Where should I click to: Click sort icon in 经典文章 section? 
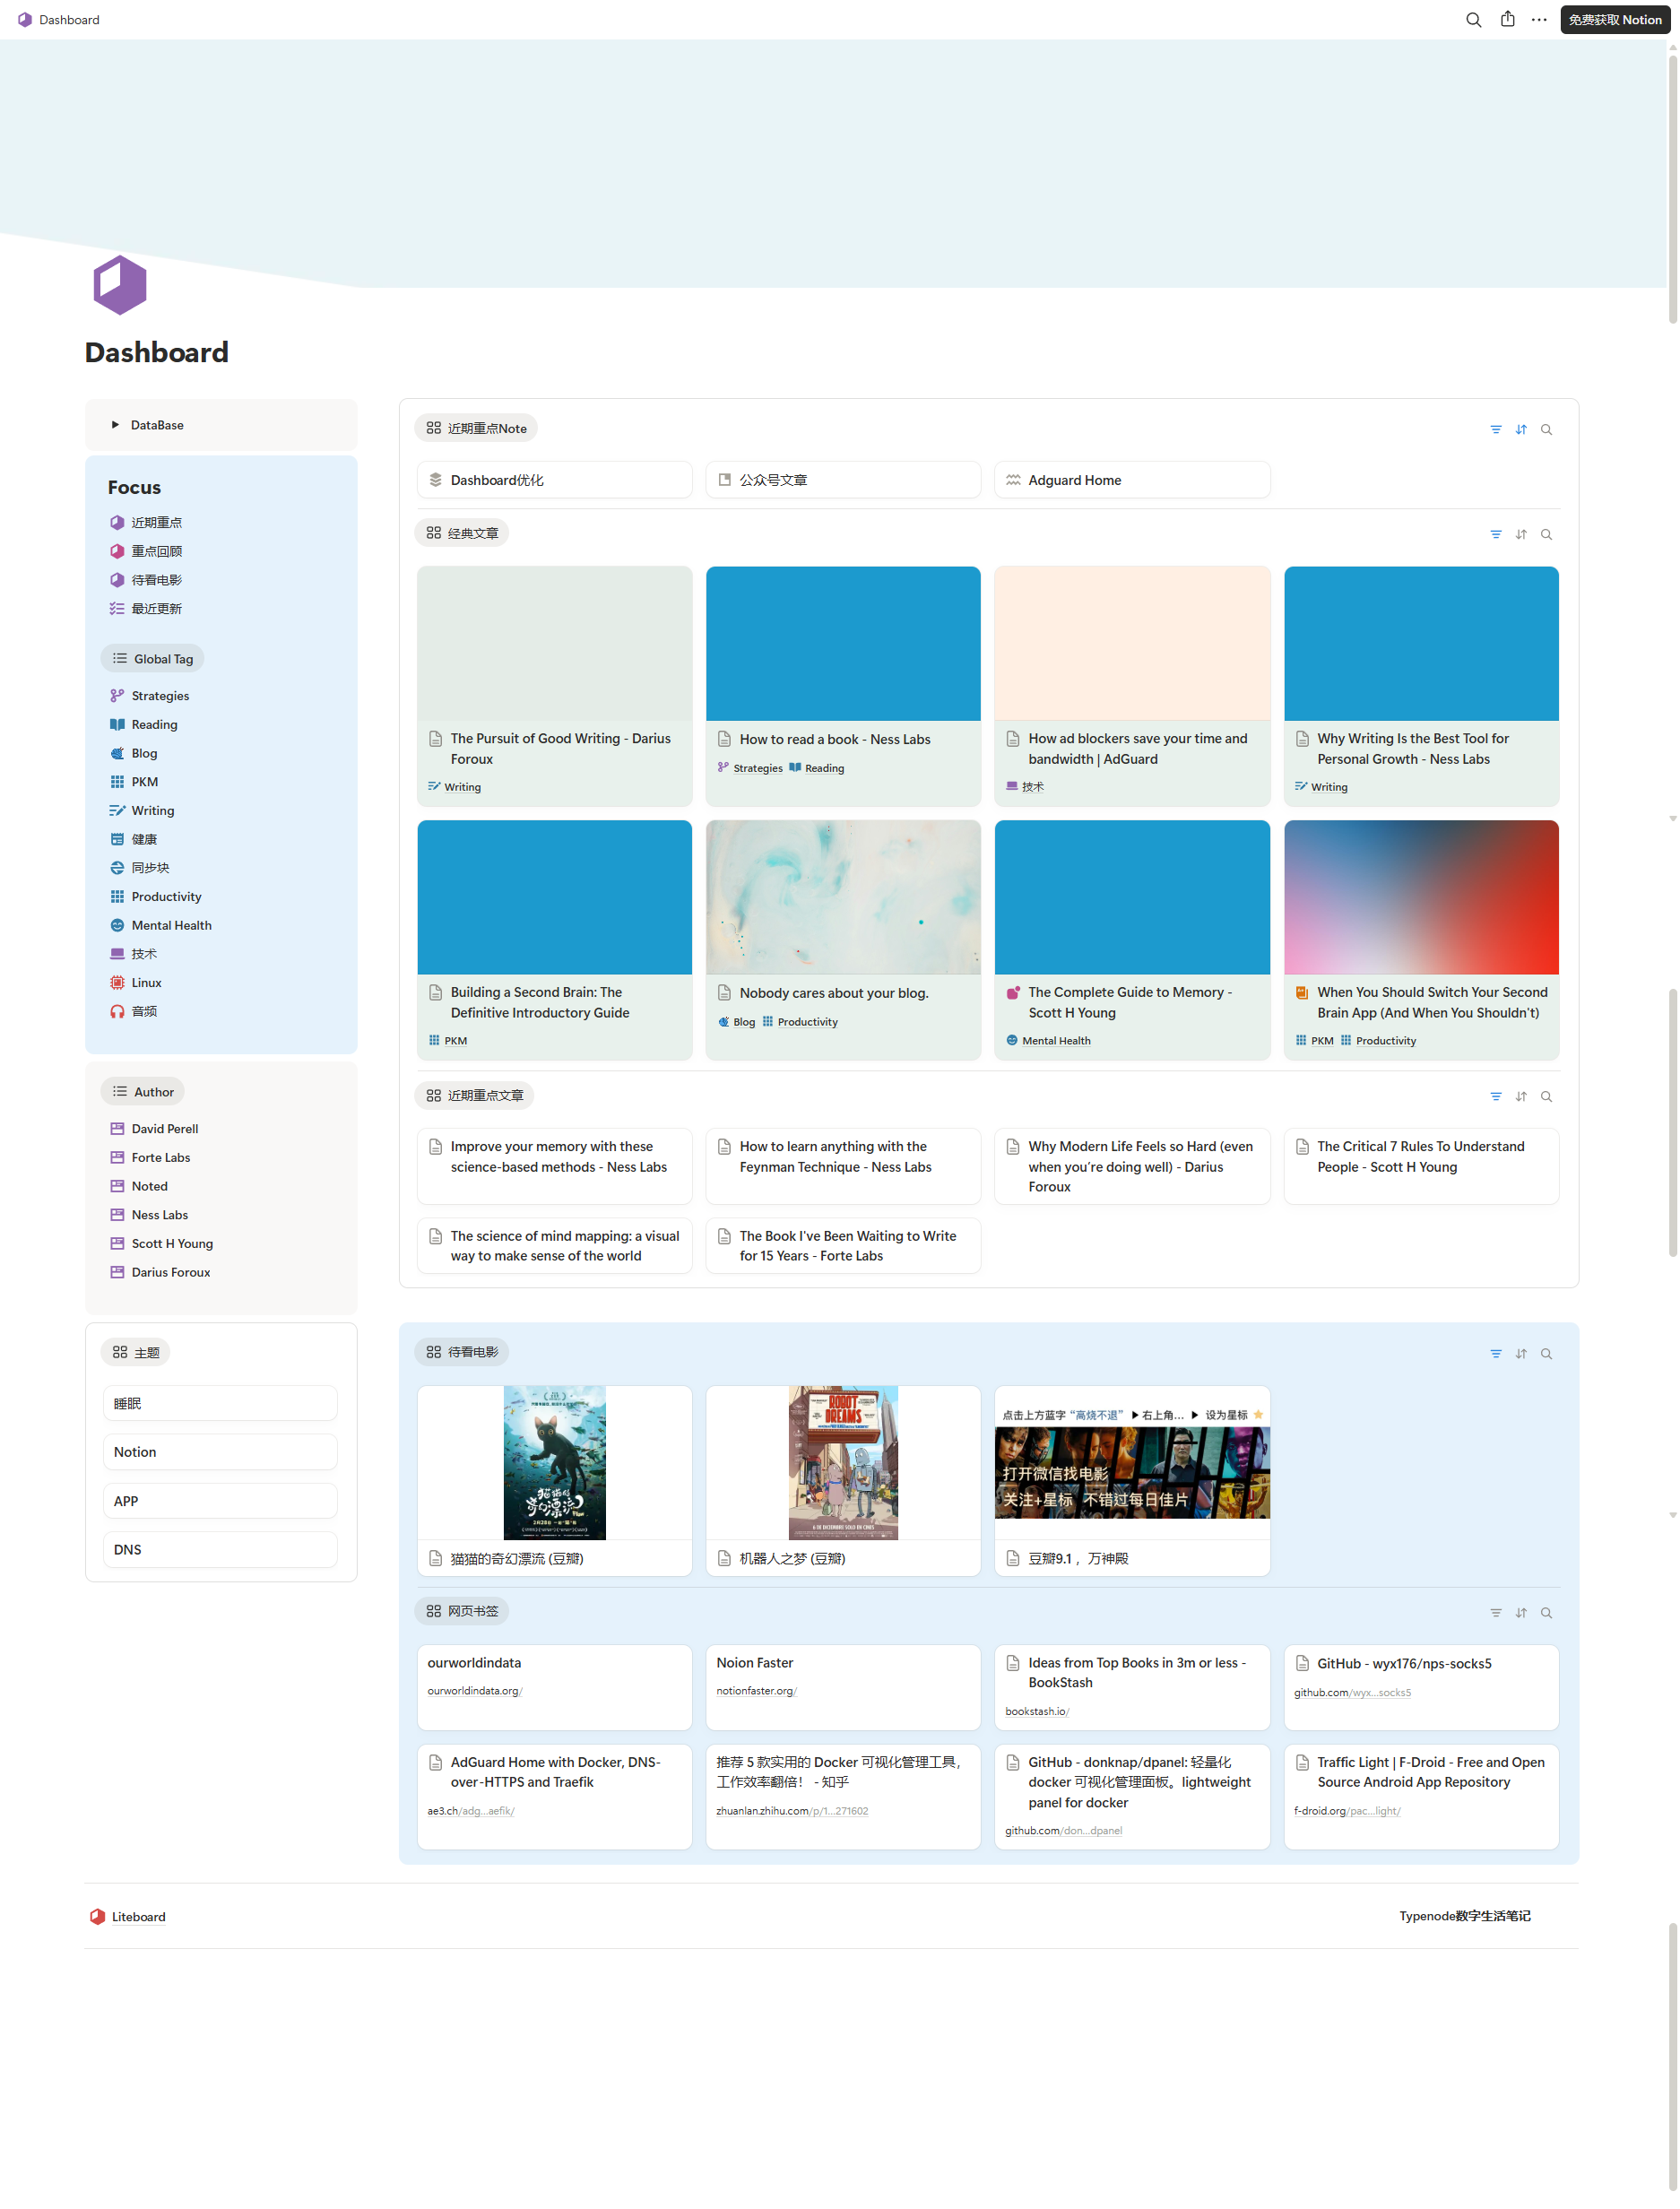pos(1520,535)
